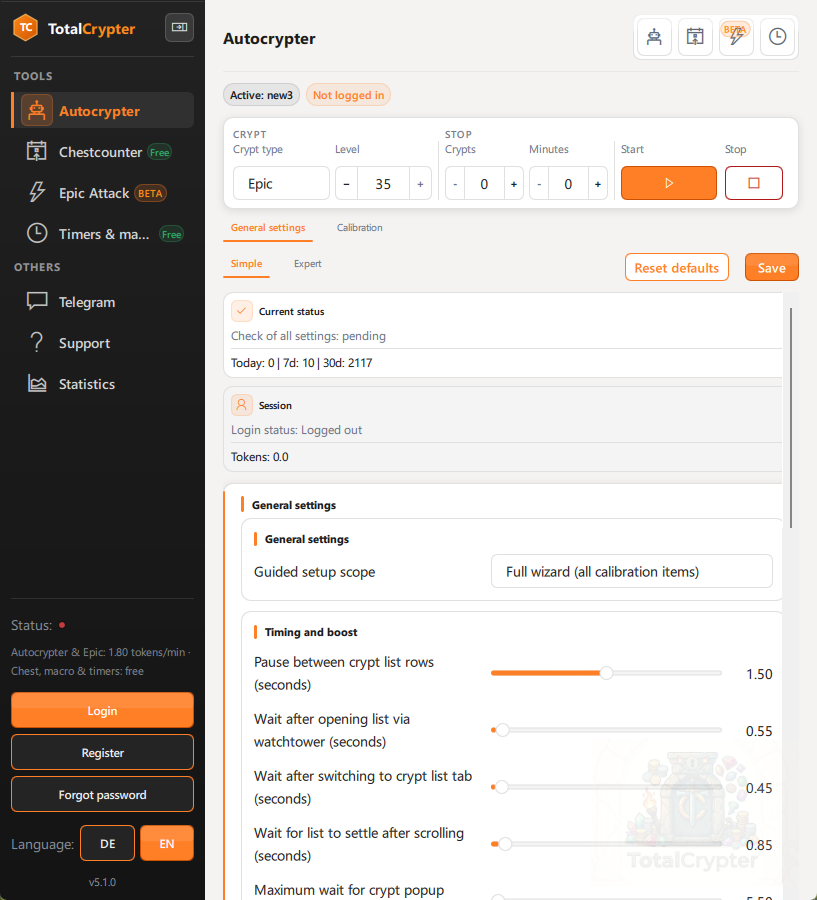This screenshot has height=900, width=817.
Task: Click the Forgot password button
Action: 102,794
